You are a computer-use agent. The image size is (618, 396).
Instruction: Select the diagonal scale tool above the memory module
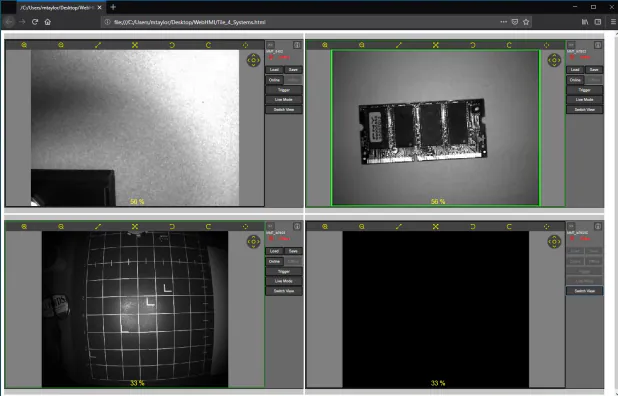pyautogui.click(x=398, y=45)
